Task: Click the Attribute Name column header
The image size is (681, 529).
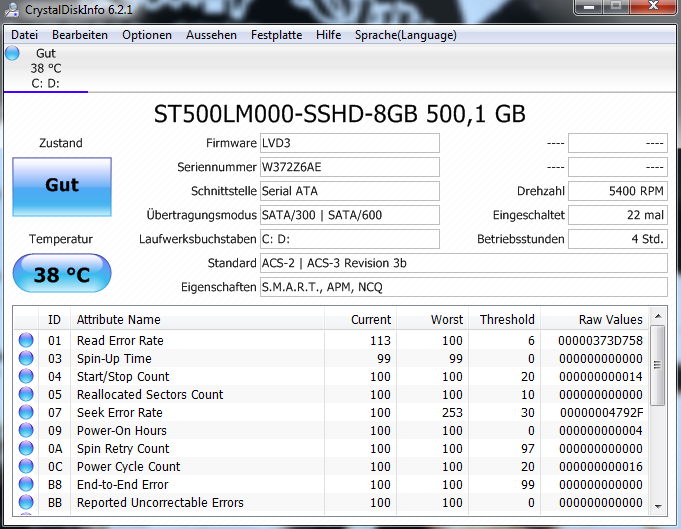Action: coord(197,320)
